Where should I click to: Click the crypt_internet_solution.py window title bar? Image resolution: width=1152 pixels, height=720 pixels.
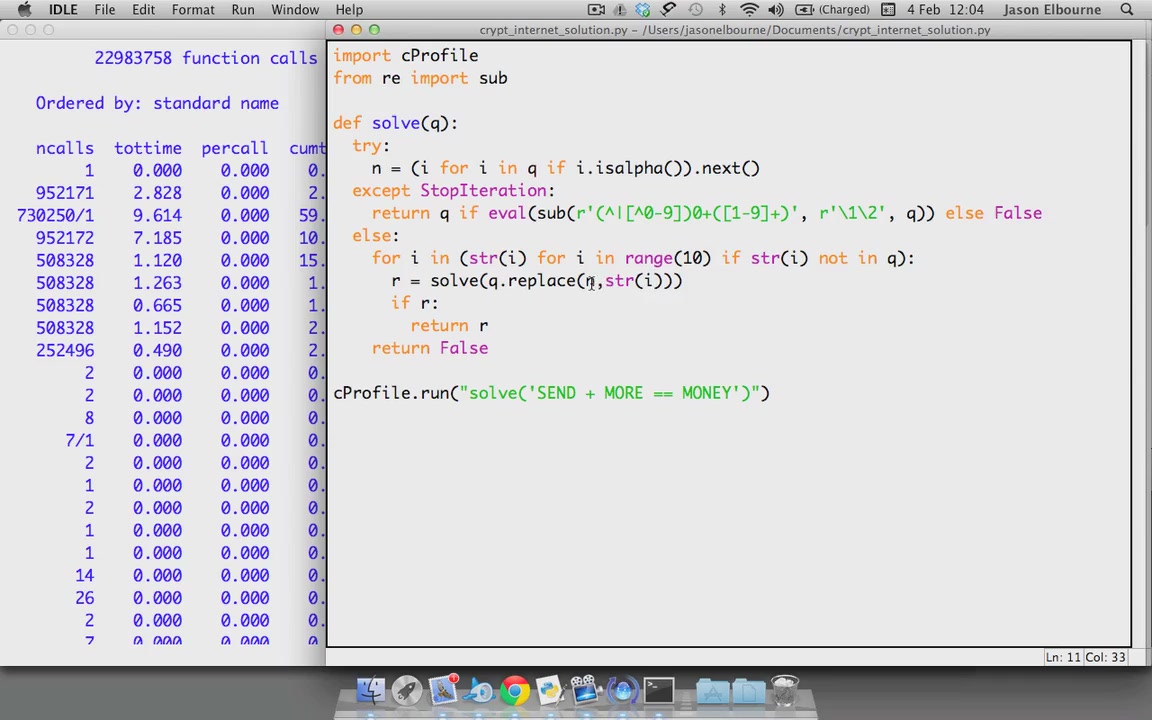coord(735,30)
